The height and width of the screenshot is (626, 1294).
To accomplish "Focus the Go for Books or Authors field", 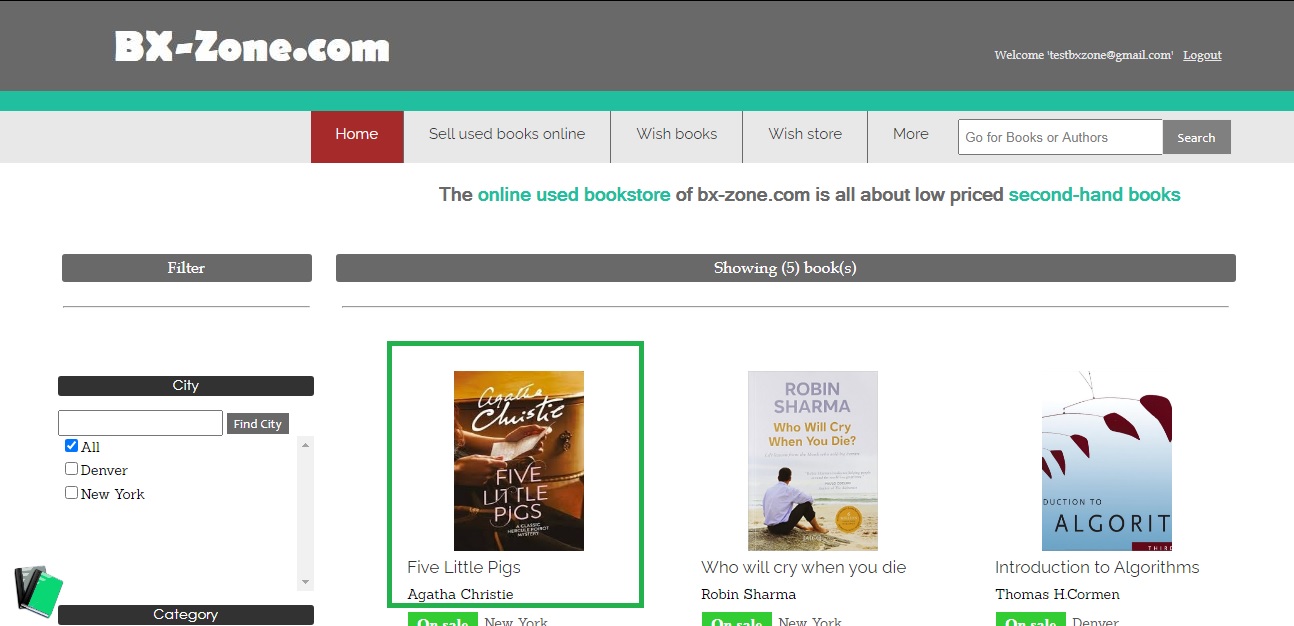I will pyautogui.click(x=1060, y=137).
